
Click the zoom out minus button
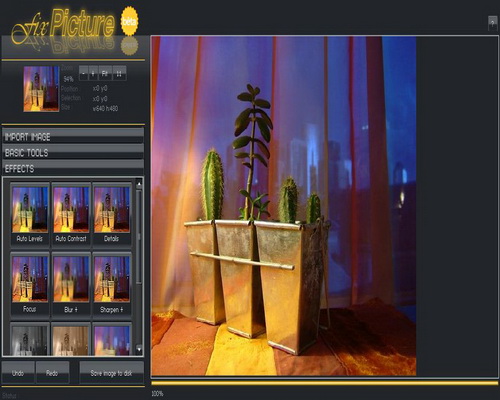coord(83,73)
